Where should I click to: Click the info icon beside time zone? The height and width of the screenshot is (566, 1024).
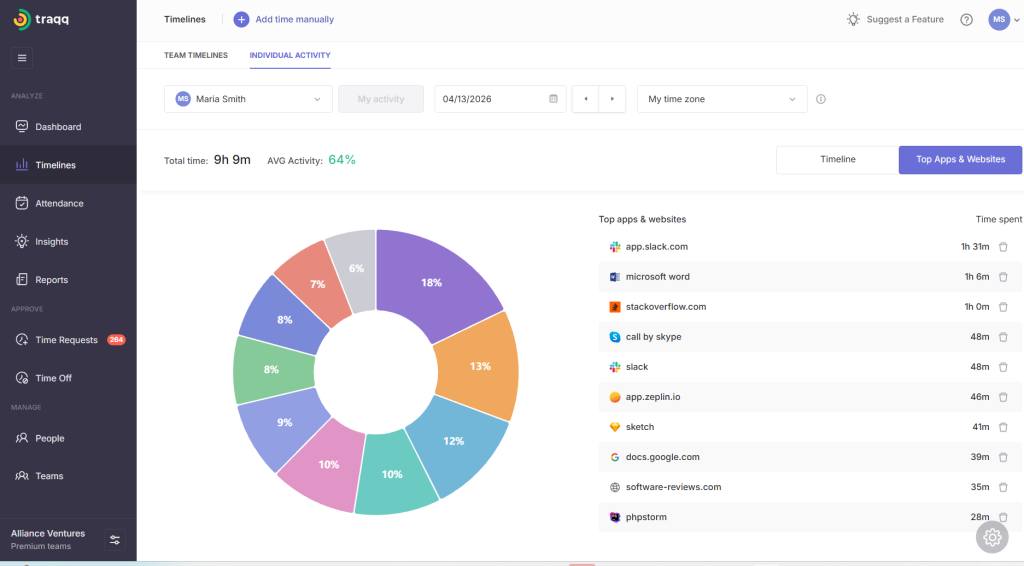821,99
